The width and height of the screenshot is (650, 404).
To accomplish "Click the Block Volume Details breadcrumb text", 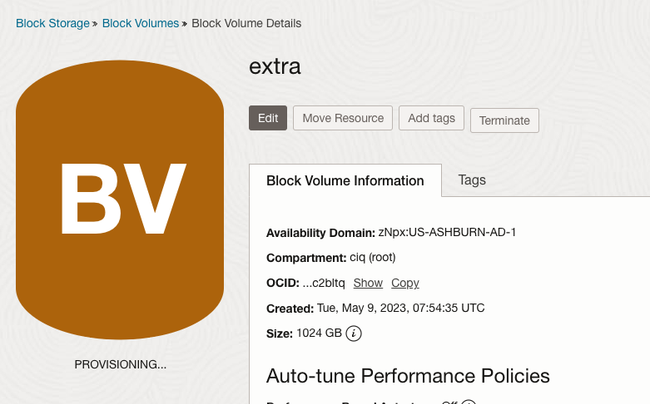I will coord(246,23).
